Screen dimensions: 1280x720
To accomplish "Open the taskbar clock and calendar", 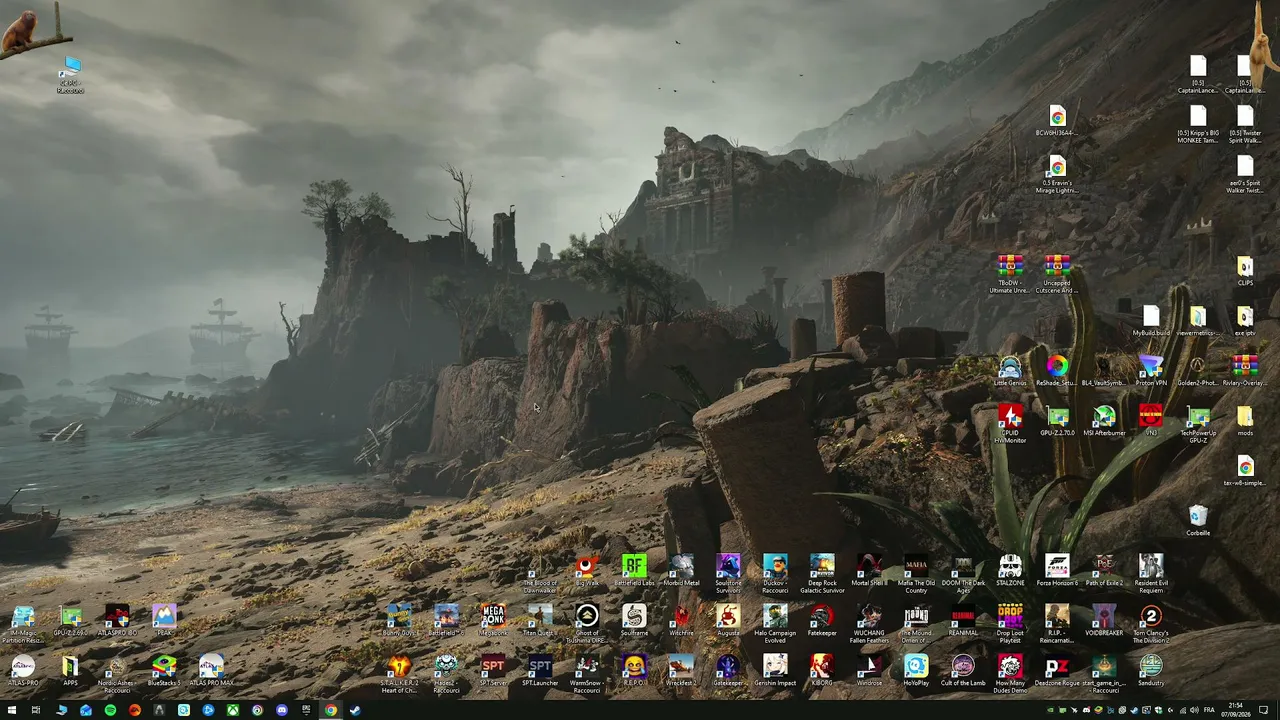I will [x=1237, y=710].
